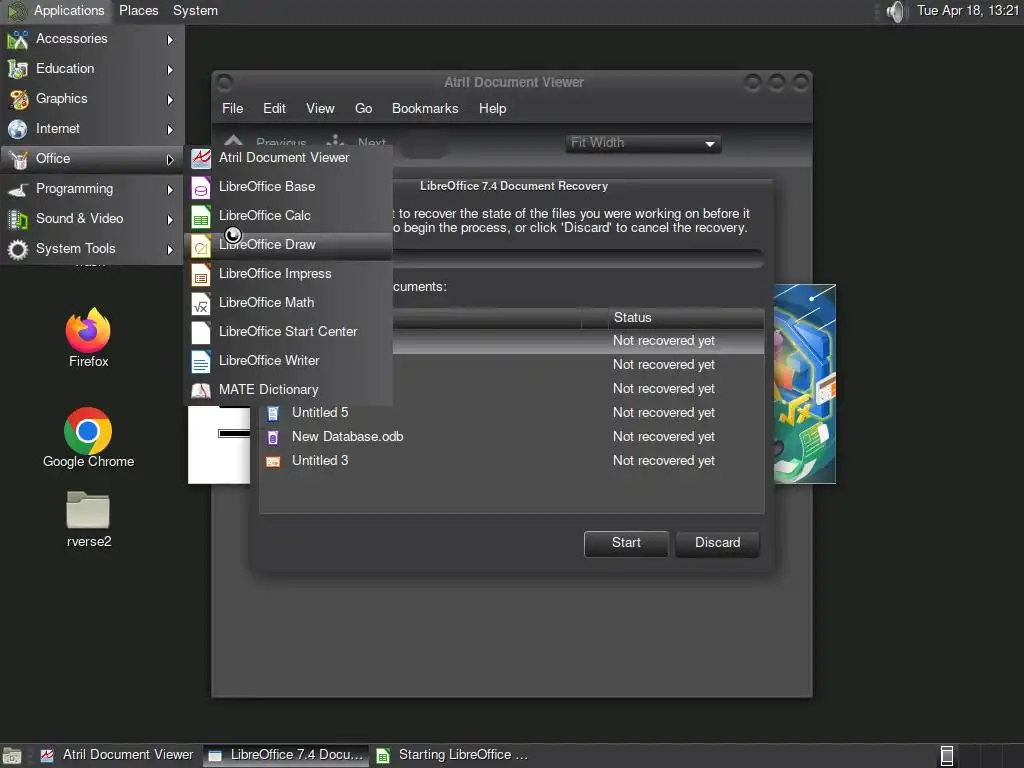Click the Sound & Video icon
Screen dimensions: 1024x768
point(18,219)
